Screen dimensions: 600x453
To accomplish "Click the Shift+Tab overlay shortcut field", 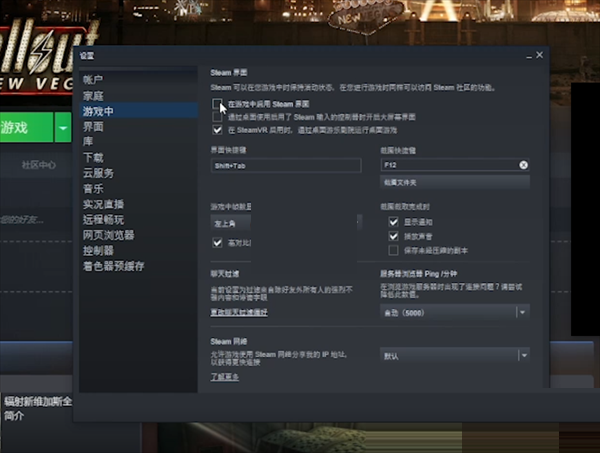I will 282,164.
